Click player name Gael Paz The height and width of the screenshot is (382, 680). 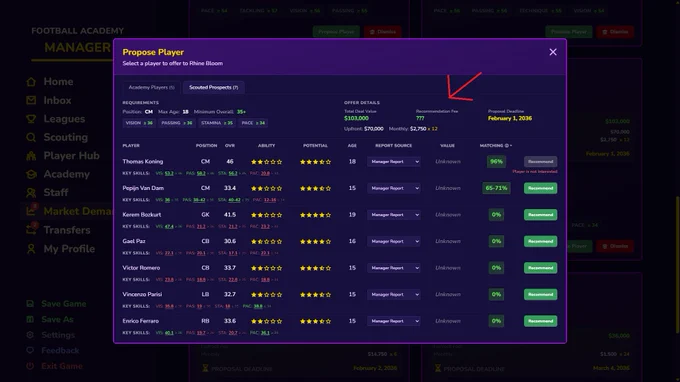pyautogui.click(x=134, y=241)
